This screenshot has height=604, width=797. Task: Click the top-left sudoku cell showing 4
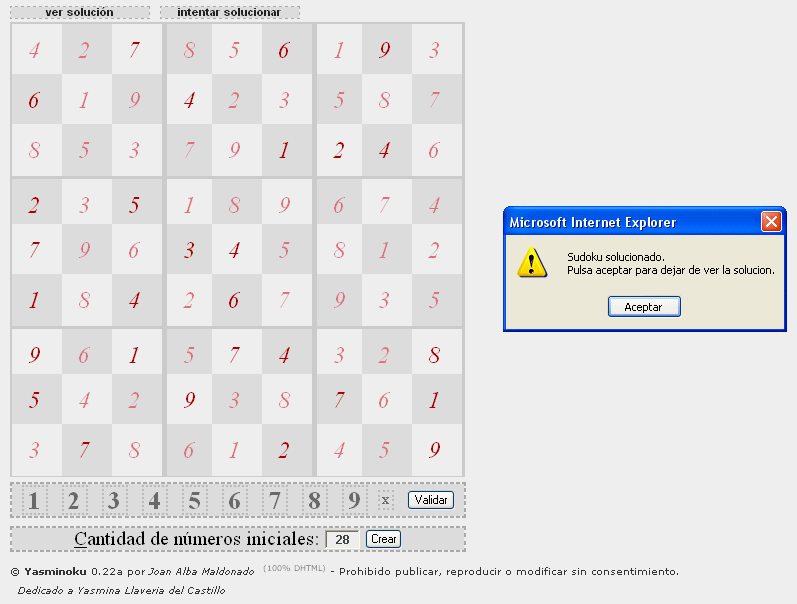point(35,50)
